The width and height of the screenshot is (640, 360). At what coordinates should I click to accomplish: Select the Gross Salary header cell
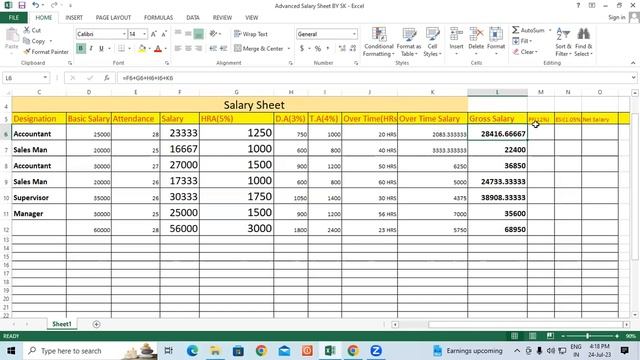[497, 119]
